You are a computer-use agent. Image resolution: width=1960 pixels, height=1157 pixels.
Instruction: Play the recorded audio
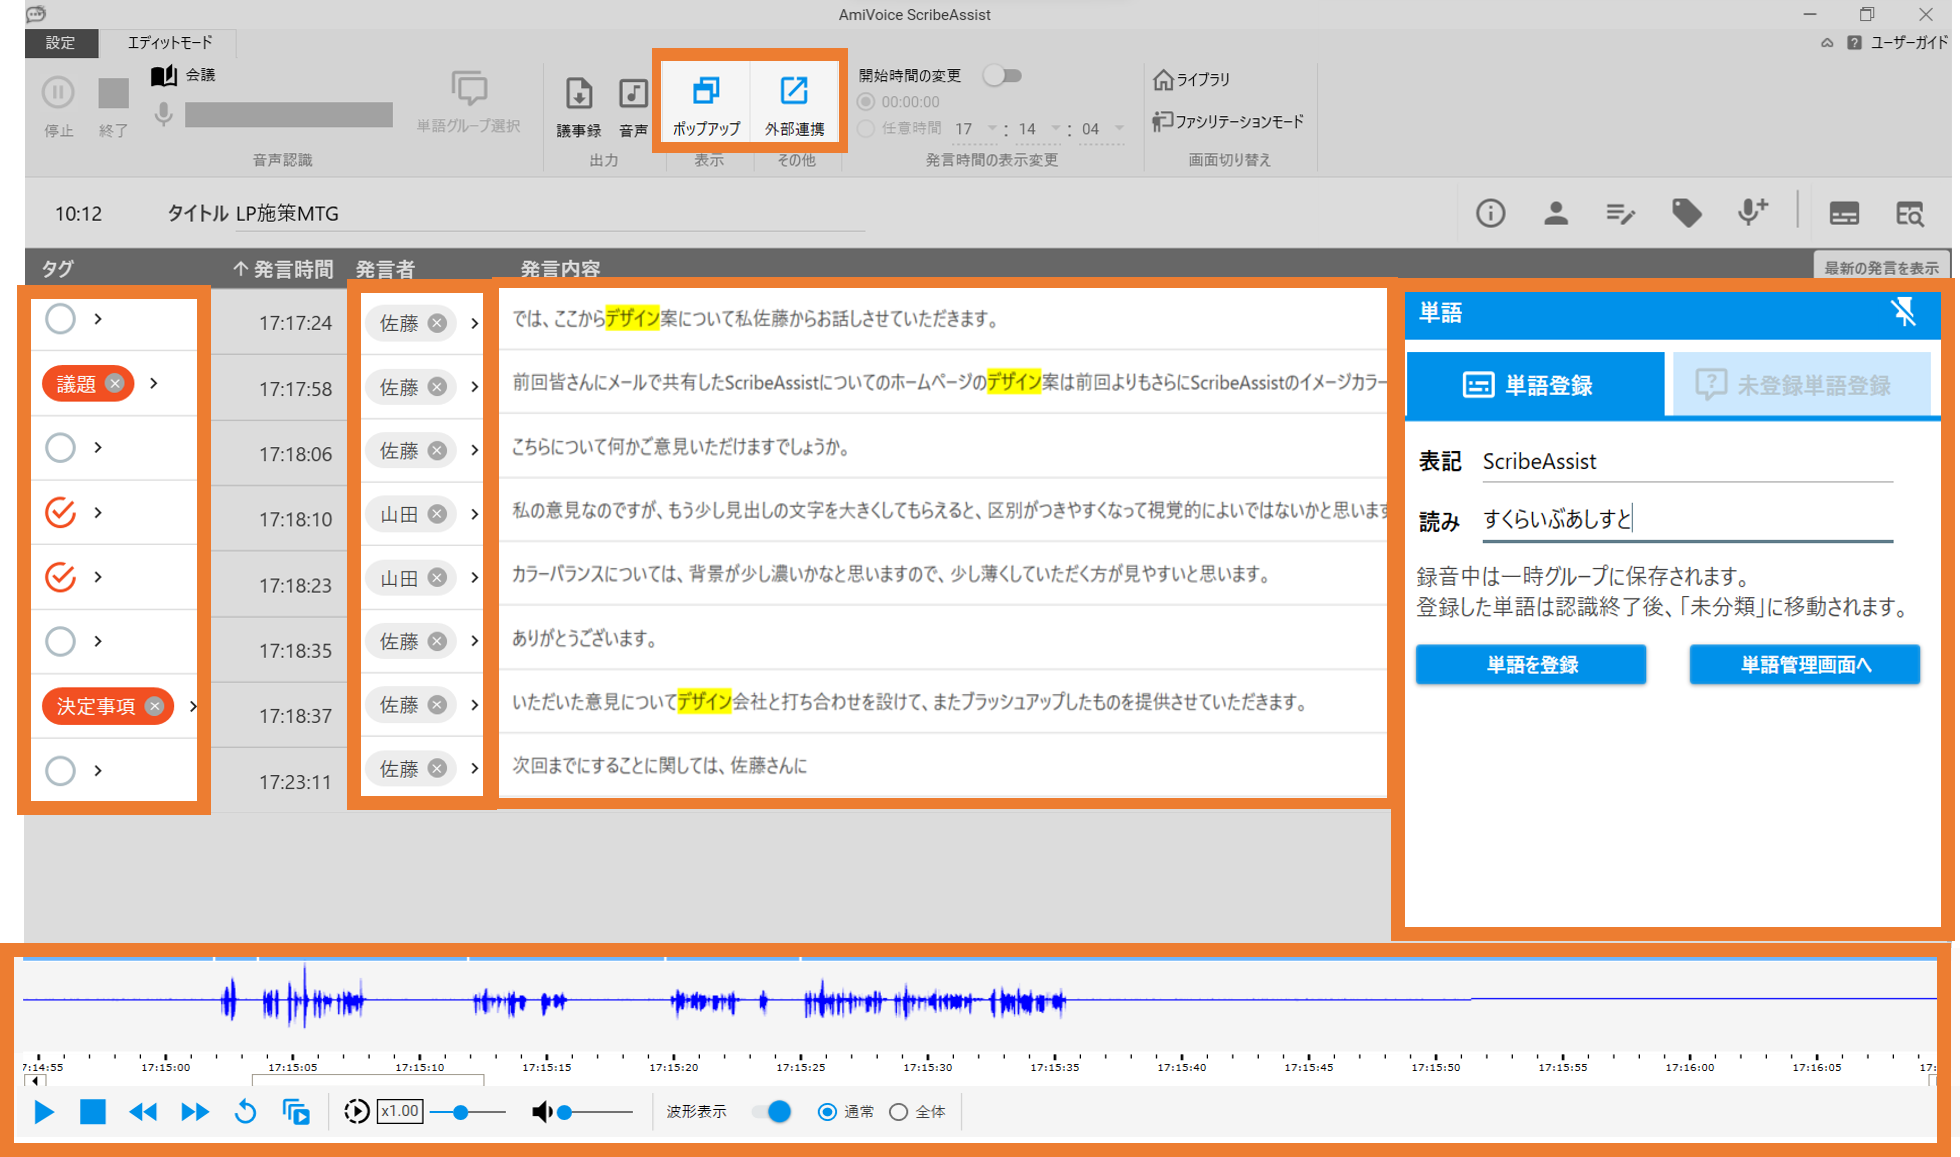pos(44,1112)
